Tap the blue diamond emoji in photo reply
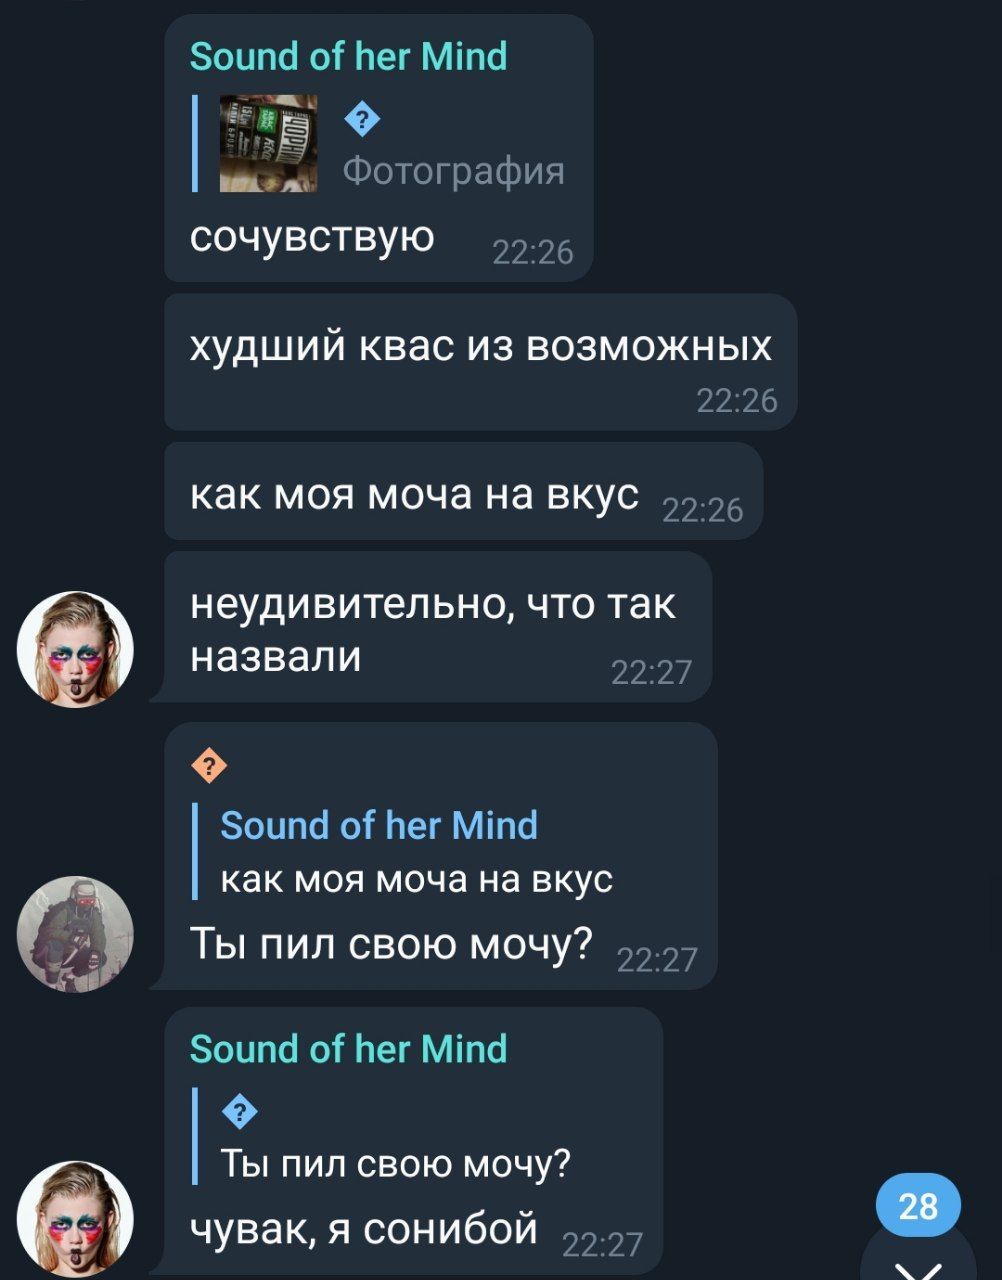Viewport: 1002px width, 1280px height. coord(362,121)
